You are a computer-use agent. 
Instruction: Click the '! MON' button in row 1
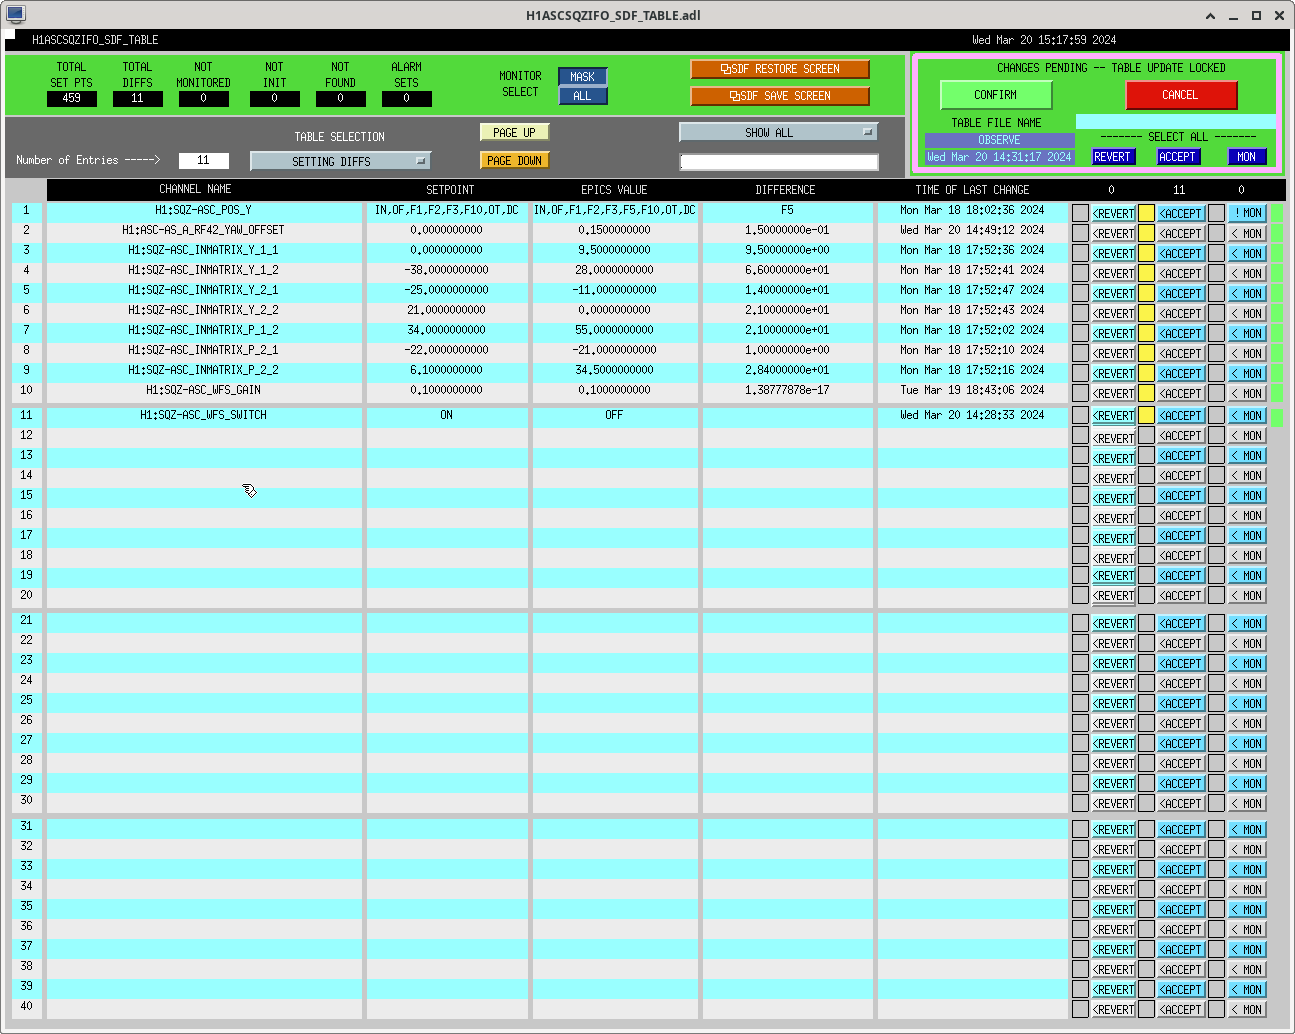[x=1247, y=213]
